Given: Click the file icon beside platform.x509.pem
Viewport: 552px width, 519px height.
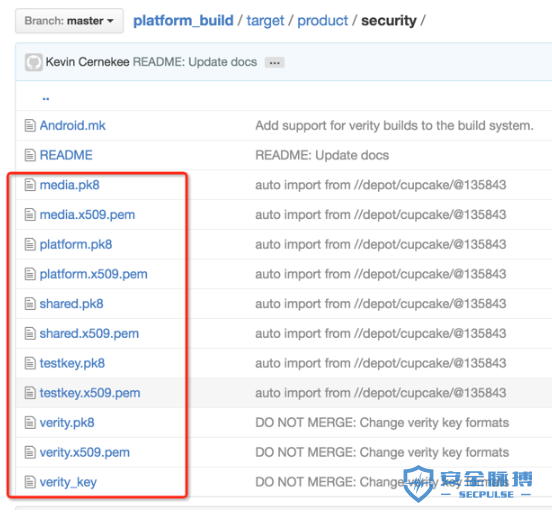Looking at the screenshot, I should pyautogui.click(x=30, y=274).
